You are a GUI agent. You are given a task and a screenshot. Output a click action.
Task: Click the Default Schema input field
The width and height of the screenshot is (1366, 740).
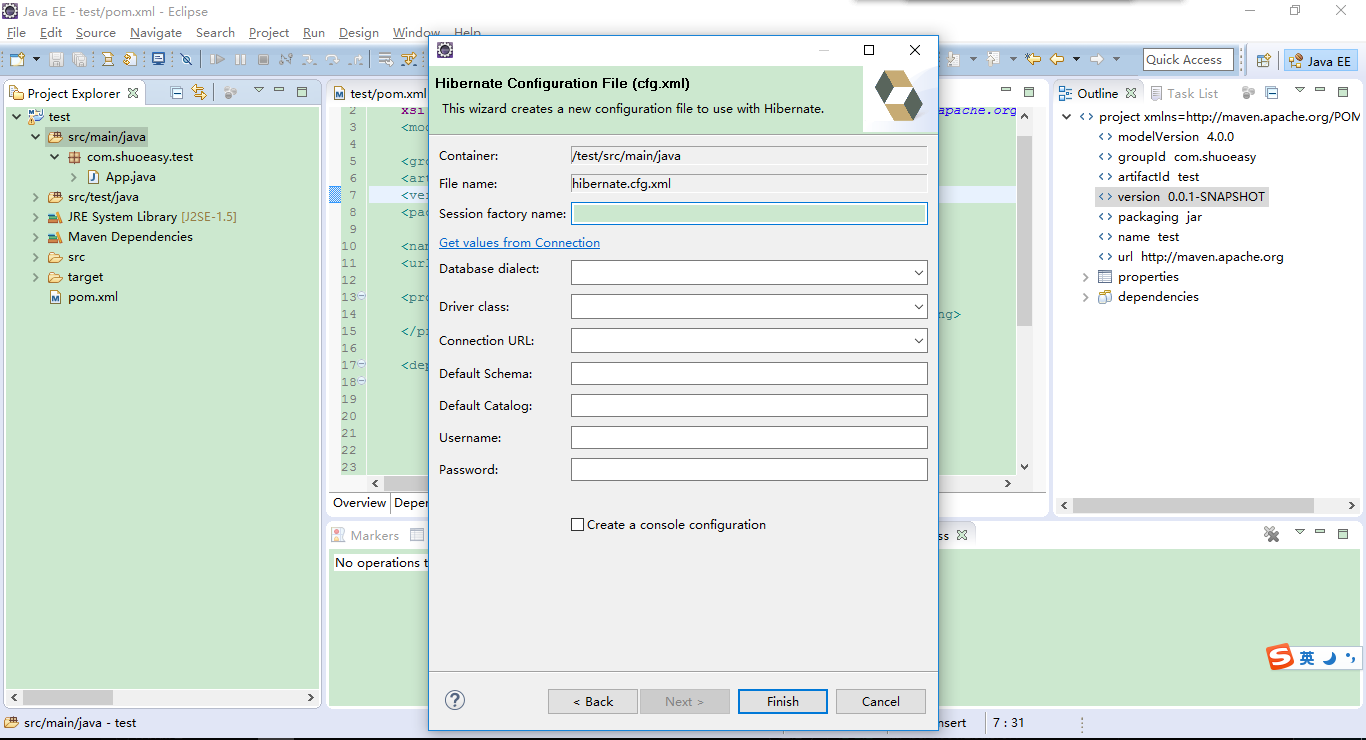(x=749, y=373)
